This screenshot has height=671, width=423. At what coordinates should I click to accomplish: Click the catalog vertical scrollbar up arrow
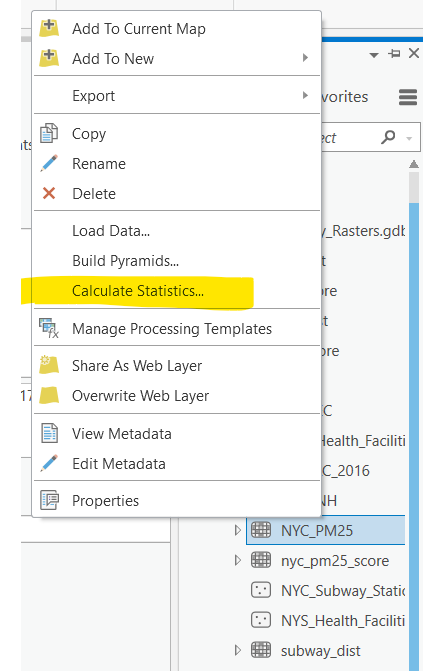pos(414,164)
